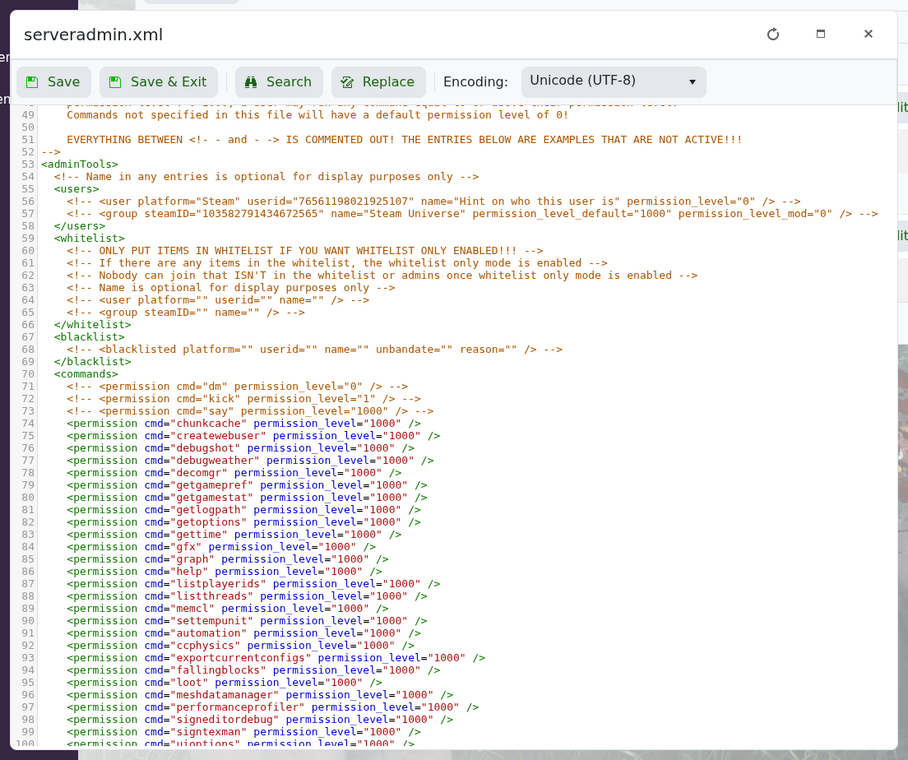Click the "graph" command value
Screen dimensions: 908x760
(192, 559)
